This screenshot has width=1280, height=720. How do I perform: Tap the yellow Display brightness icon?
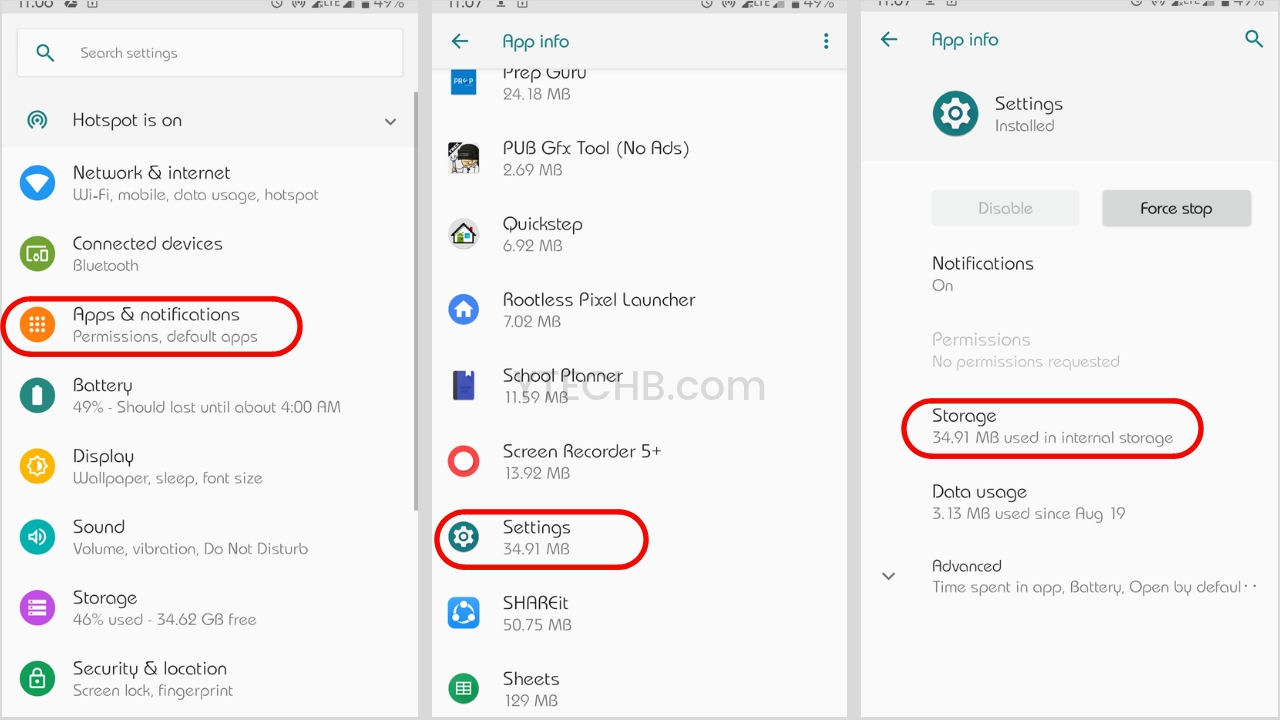[x=38, y=466]
